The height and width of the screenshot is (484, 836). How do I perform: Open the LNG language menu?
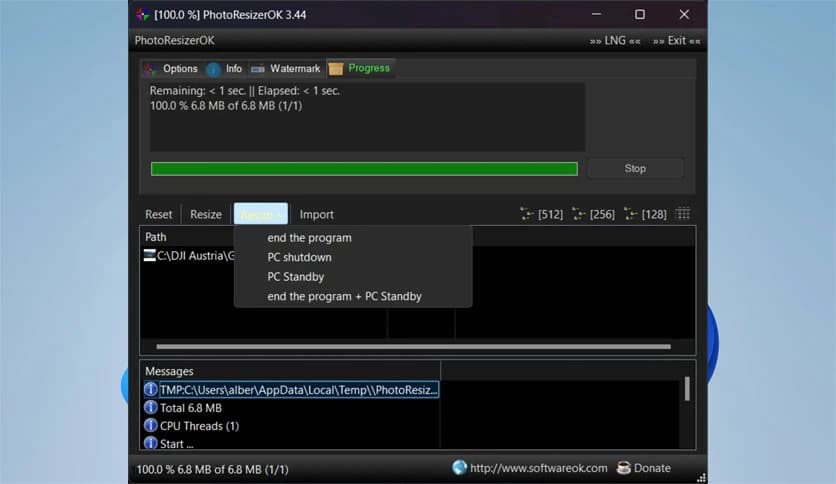point(615,41)
